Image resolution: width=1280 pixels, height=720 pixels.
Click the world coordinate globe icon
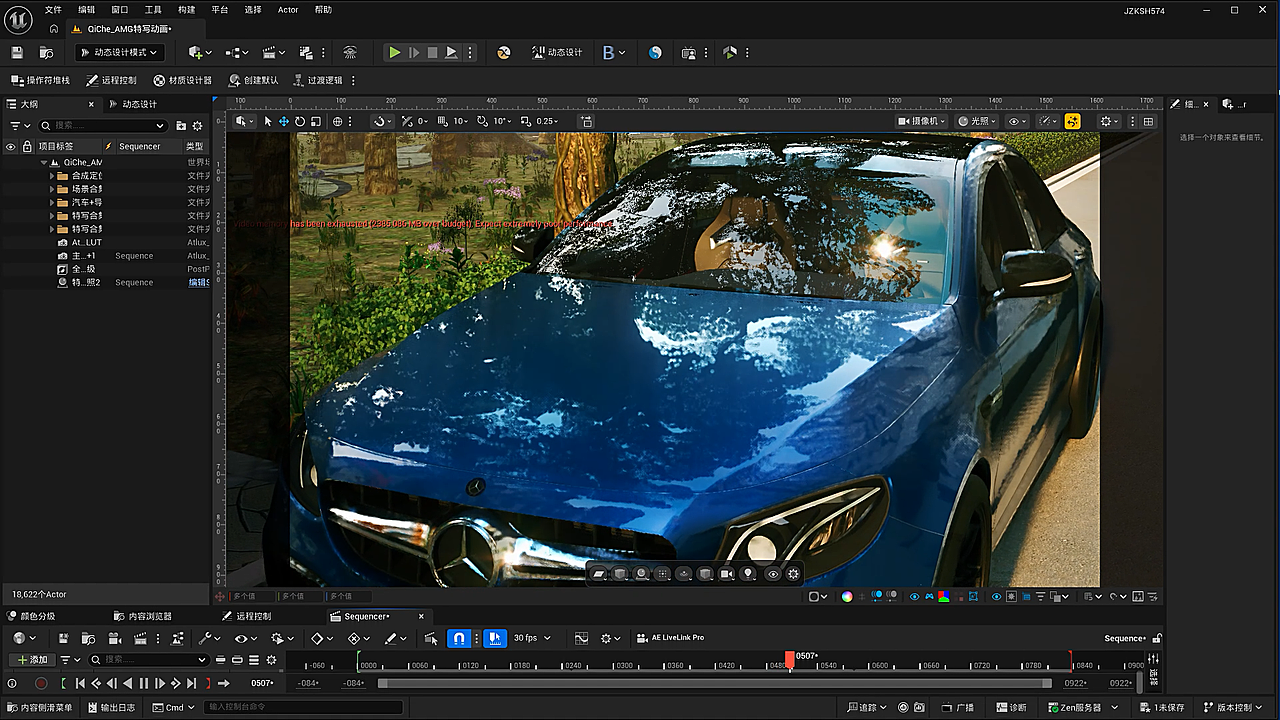pyautogui.click(x=338, y=121)
